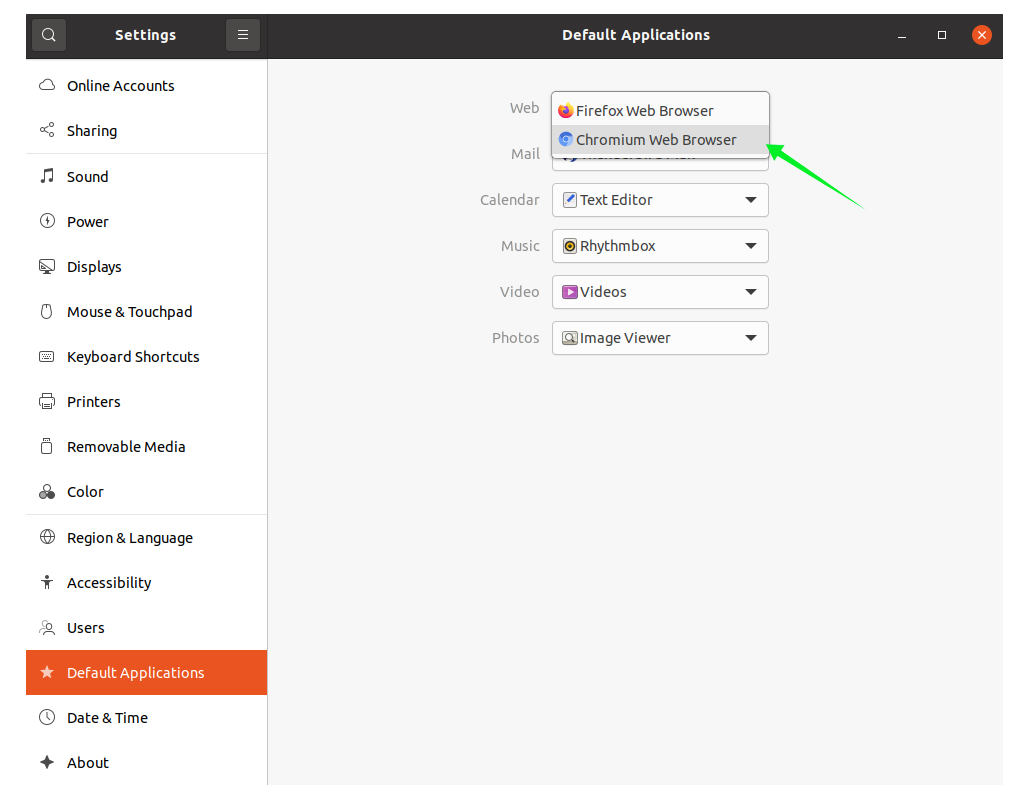Click the 'Mail' field label
This screenshot has height=800, width=1030.
point(526,154)
